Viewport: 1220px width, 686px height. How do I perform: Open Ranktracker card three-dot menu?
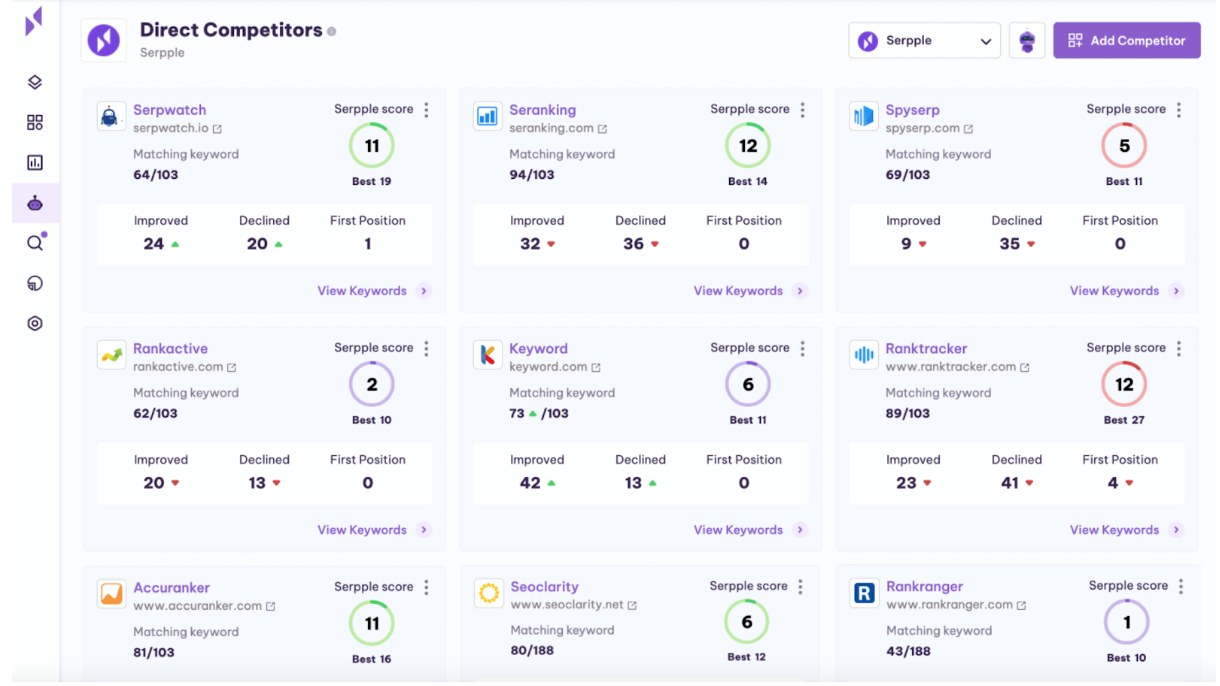click(1179, 349)
